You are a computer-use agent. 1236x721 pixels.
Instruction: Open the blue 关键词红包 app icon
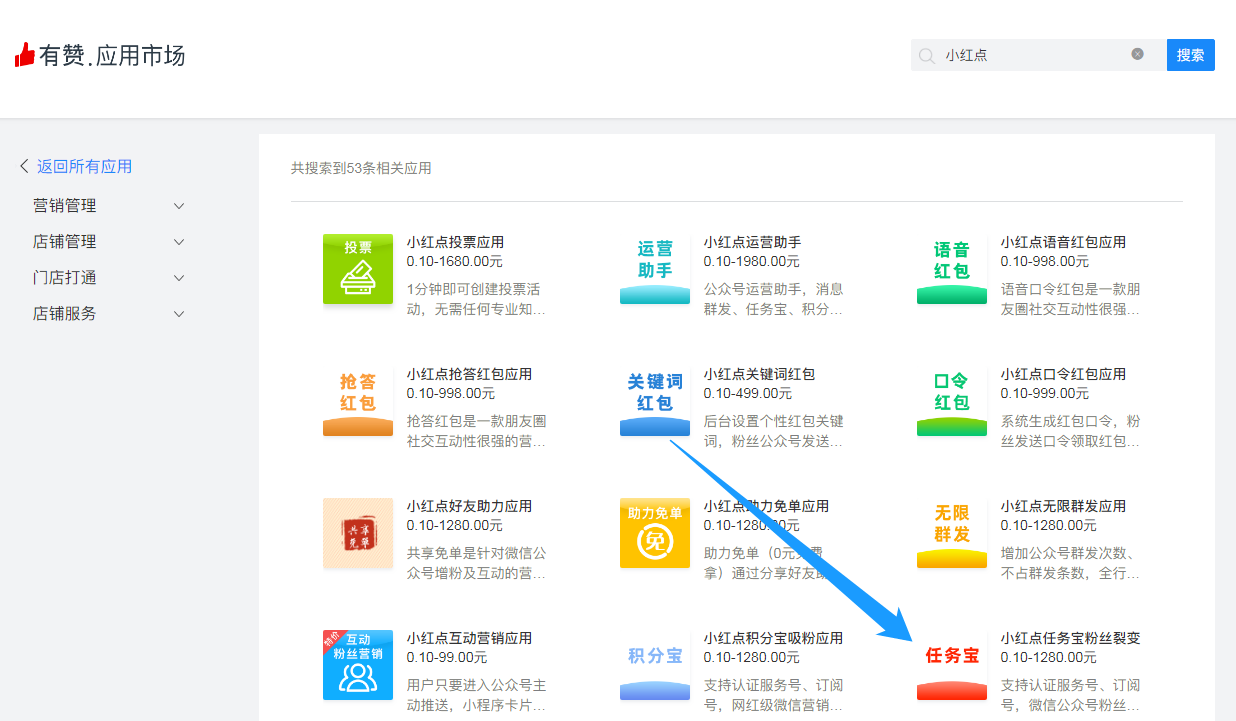click(x=655, y=401)
